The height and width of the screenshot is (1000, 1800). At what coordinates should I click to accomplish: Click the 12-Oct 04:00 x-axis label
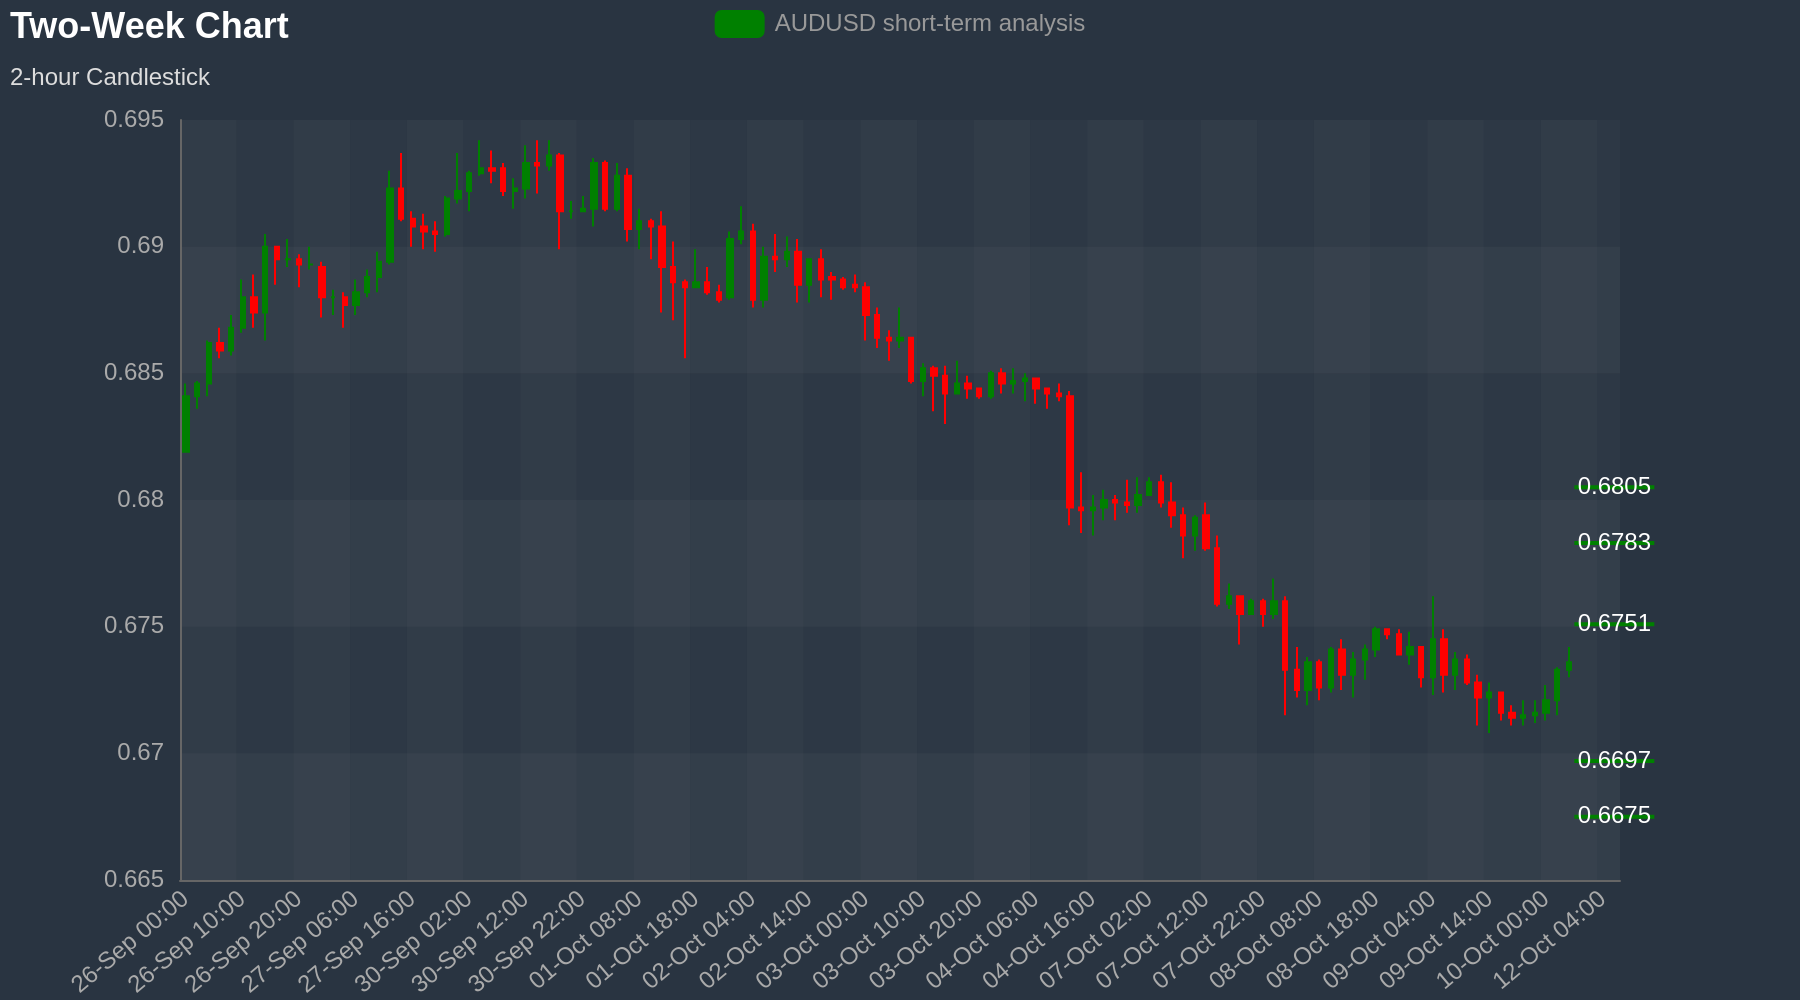(x=1547, y=942)
